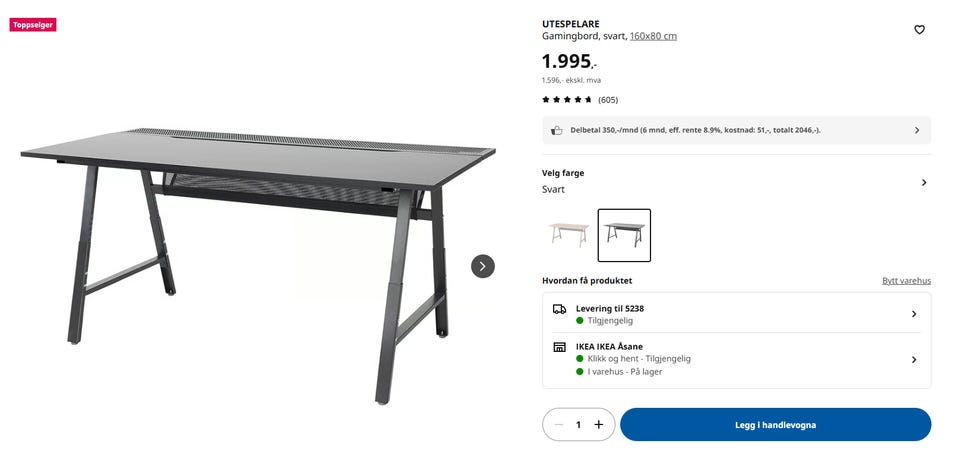The image size is (960, 453).
Task: Open Levering til 5238 details chevron
Action: pyautogui.click(x=913, y=314)
